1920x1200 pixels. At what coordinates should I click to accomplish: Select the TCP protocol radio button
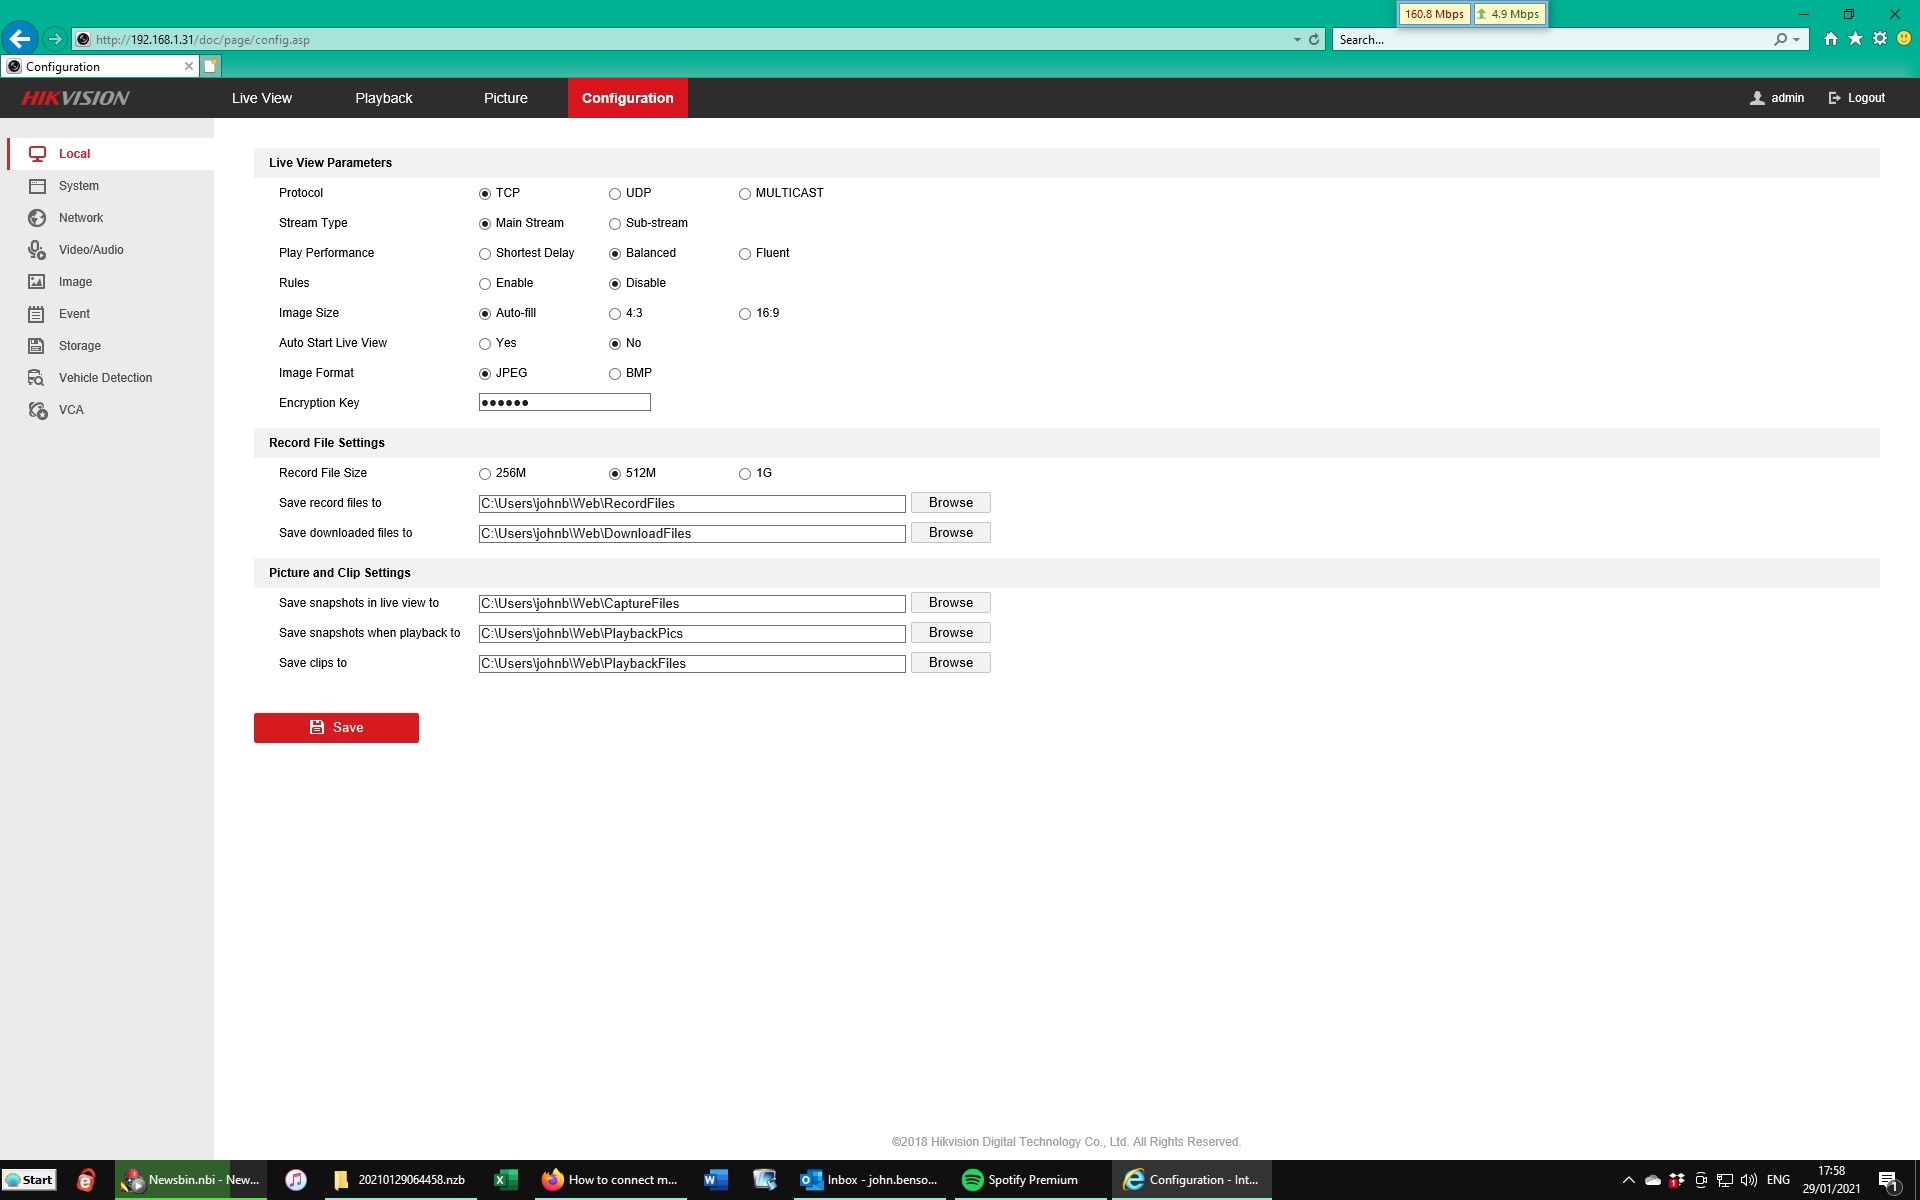484,192
